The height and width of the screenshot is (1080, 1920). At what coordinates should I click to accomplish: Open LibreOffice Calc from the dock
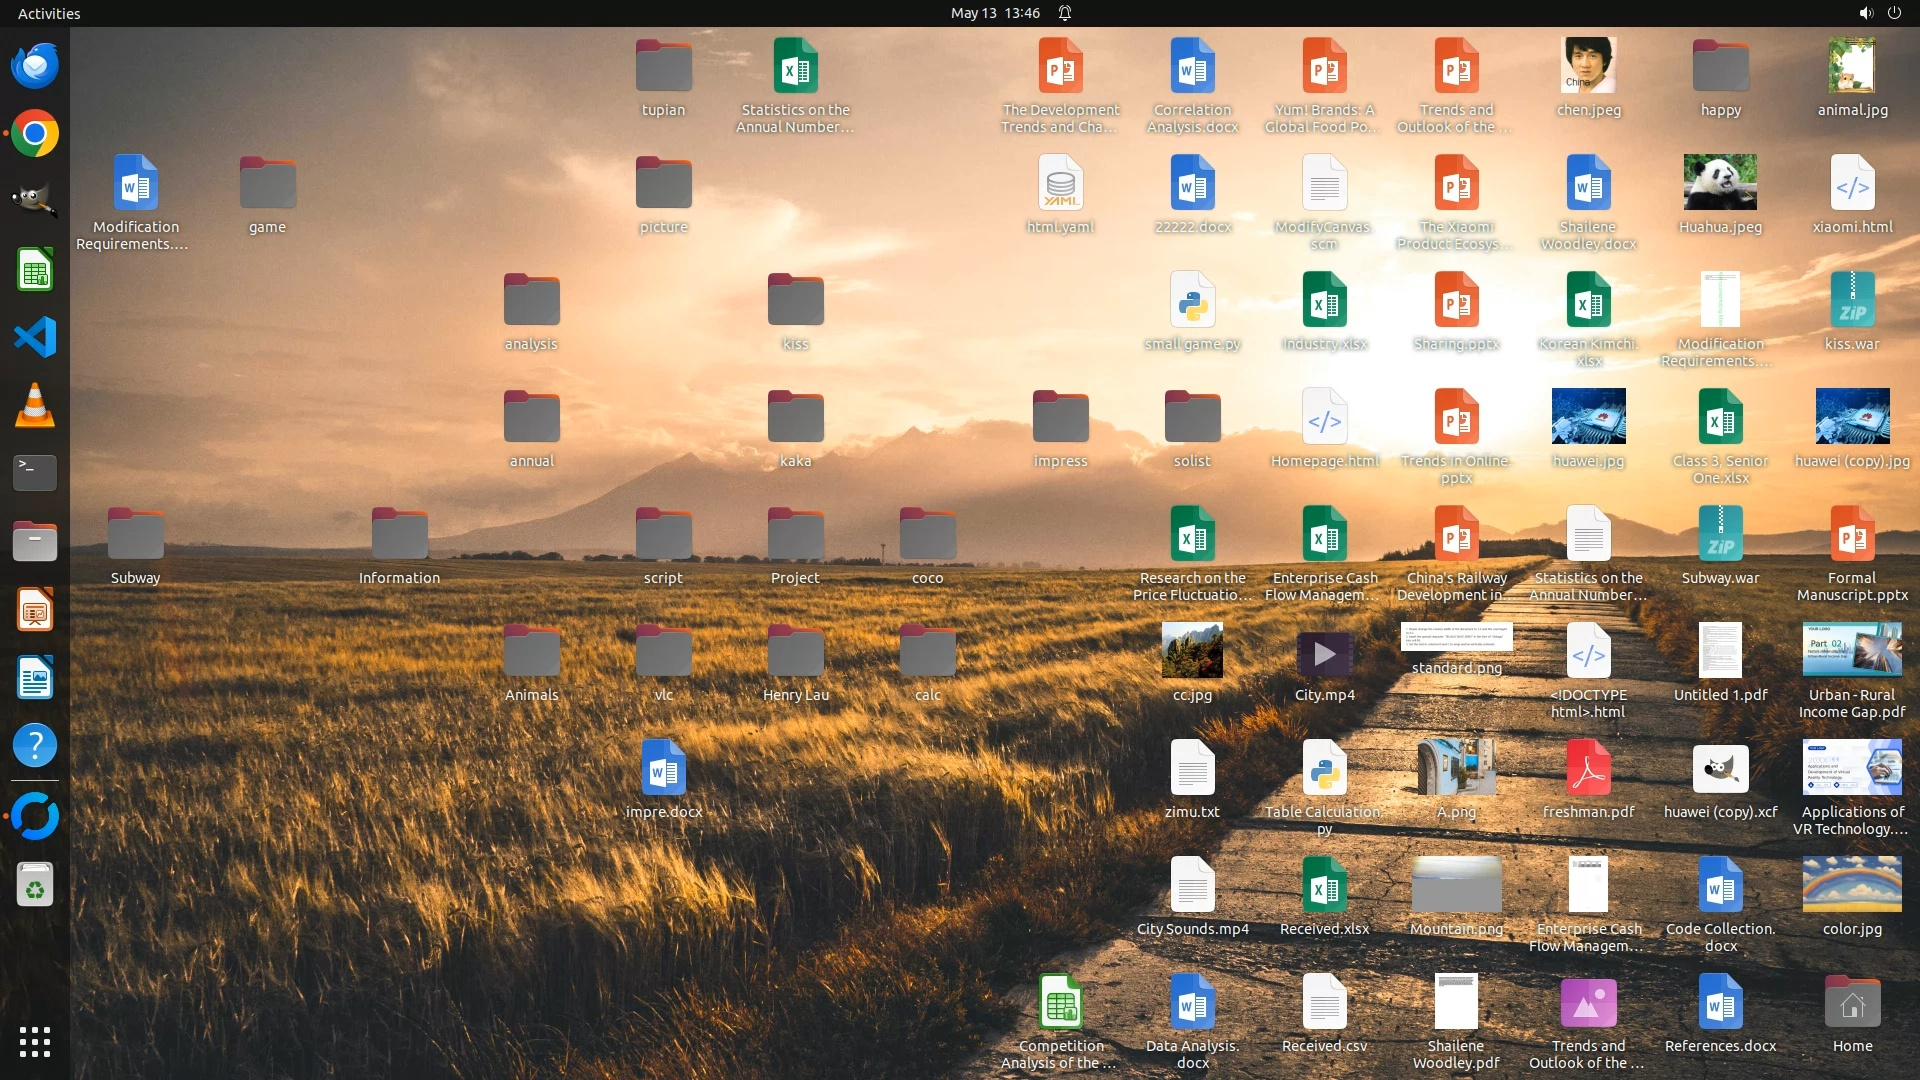[35, 270]
